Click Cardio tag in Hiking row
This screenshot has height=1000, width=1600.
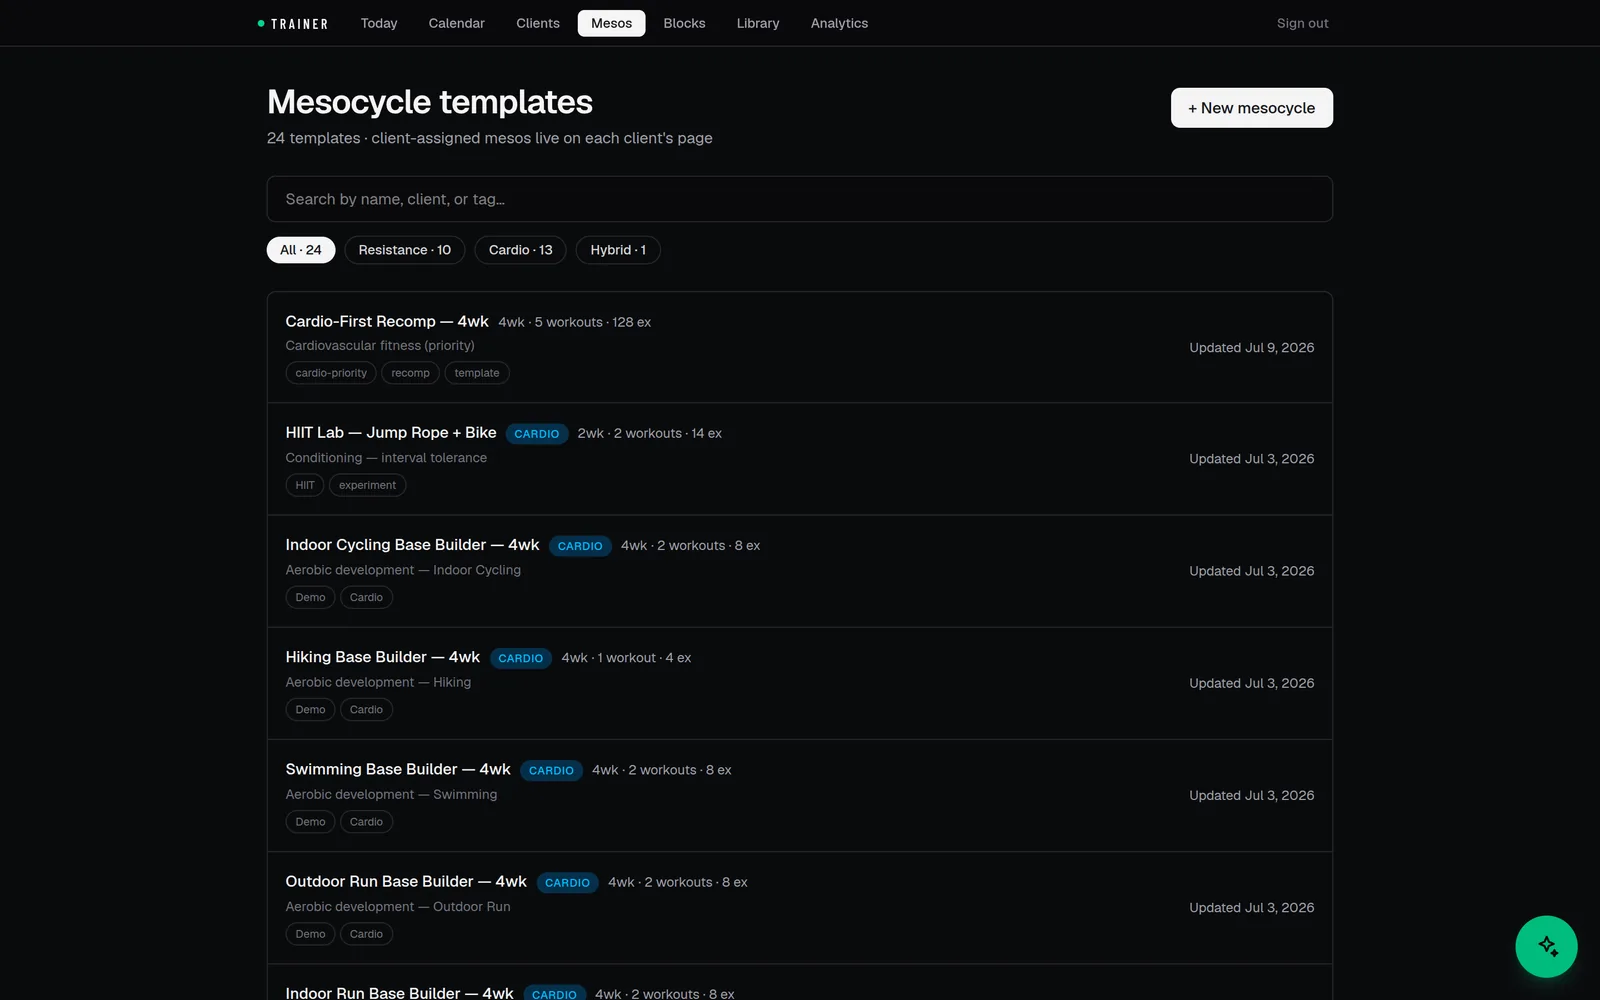[366, 709]
